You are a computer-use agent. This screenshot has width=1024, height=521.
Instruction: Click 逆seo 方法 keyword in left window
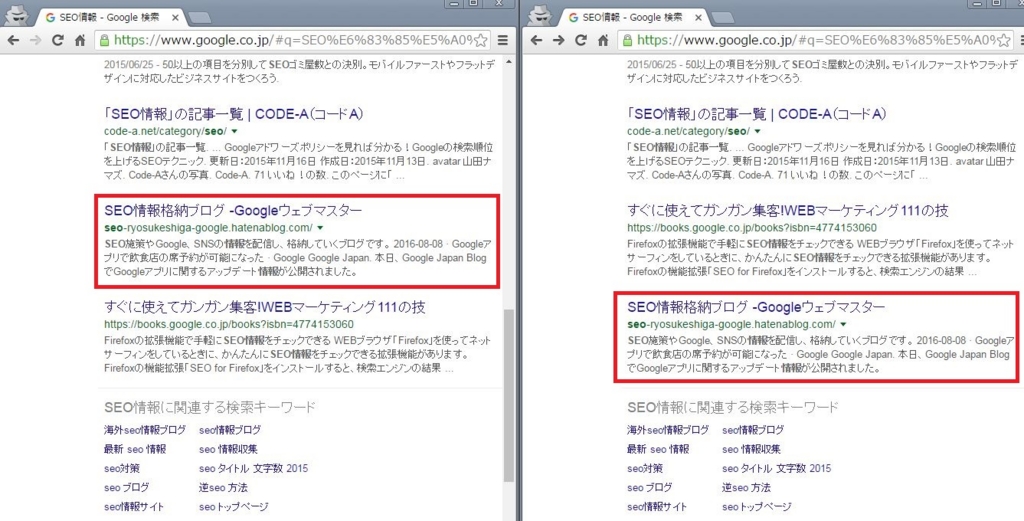pos(223,488)
